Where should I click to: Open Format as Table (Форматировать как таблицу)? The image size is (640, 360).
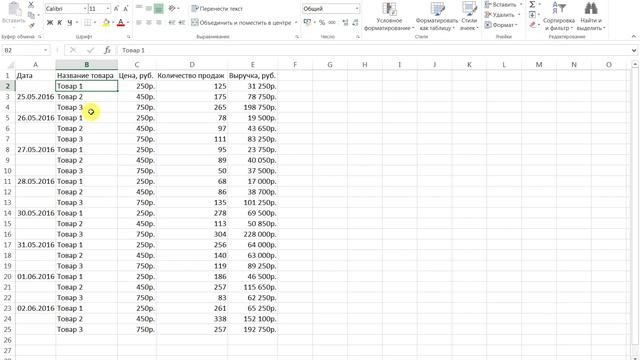(x=437, y=16)
